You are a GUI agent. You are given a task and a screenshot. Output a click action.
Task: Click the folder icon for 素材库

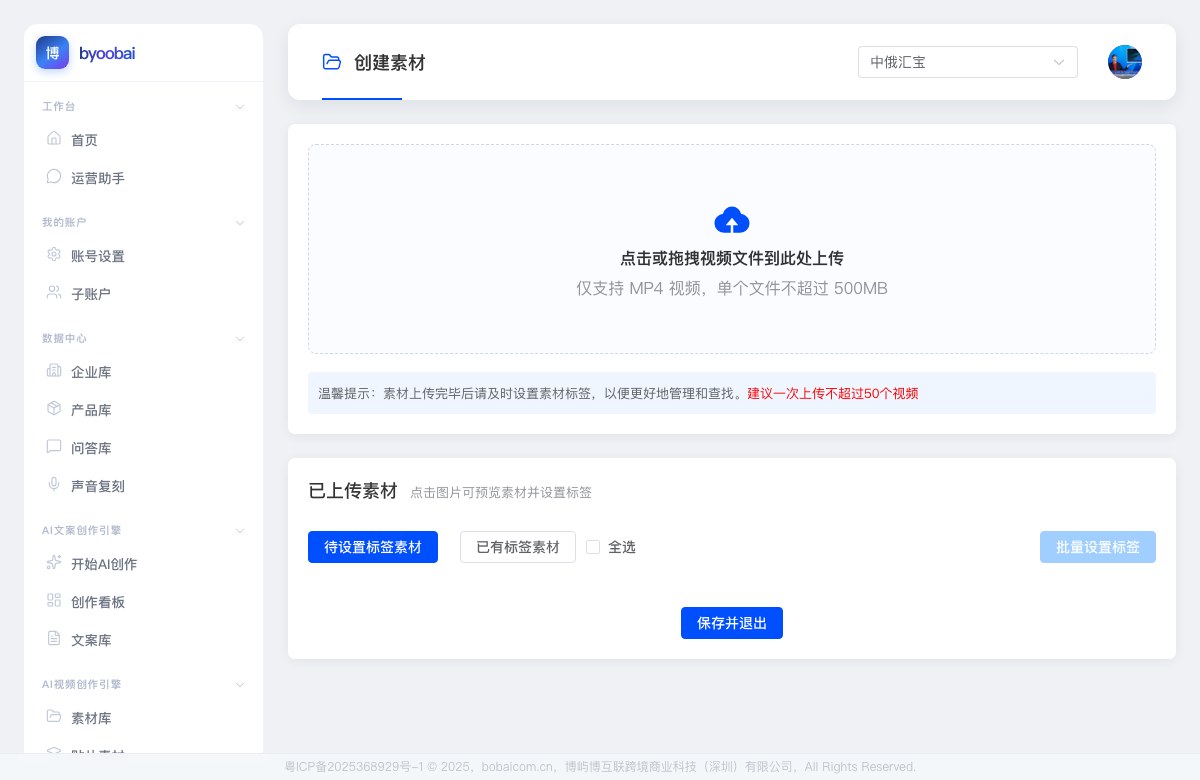click(x=54, y=716)
